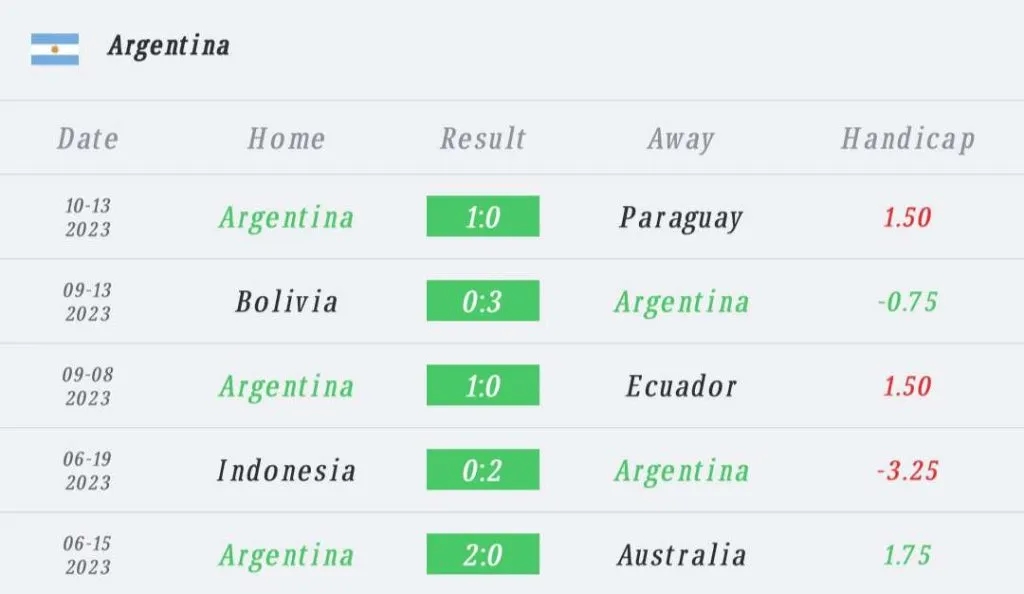Open the 2:0 result against Australia
1024x594 pixels.
[x=483, y=555]
